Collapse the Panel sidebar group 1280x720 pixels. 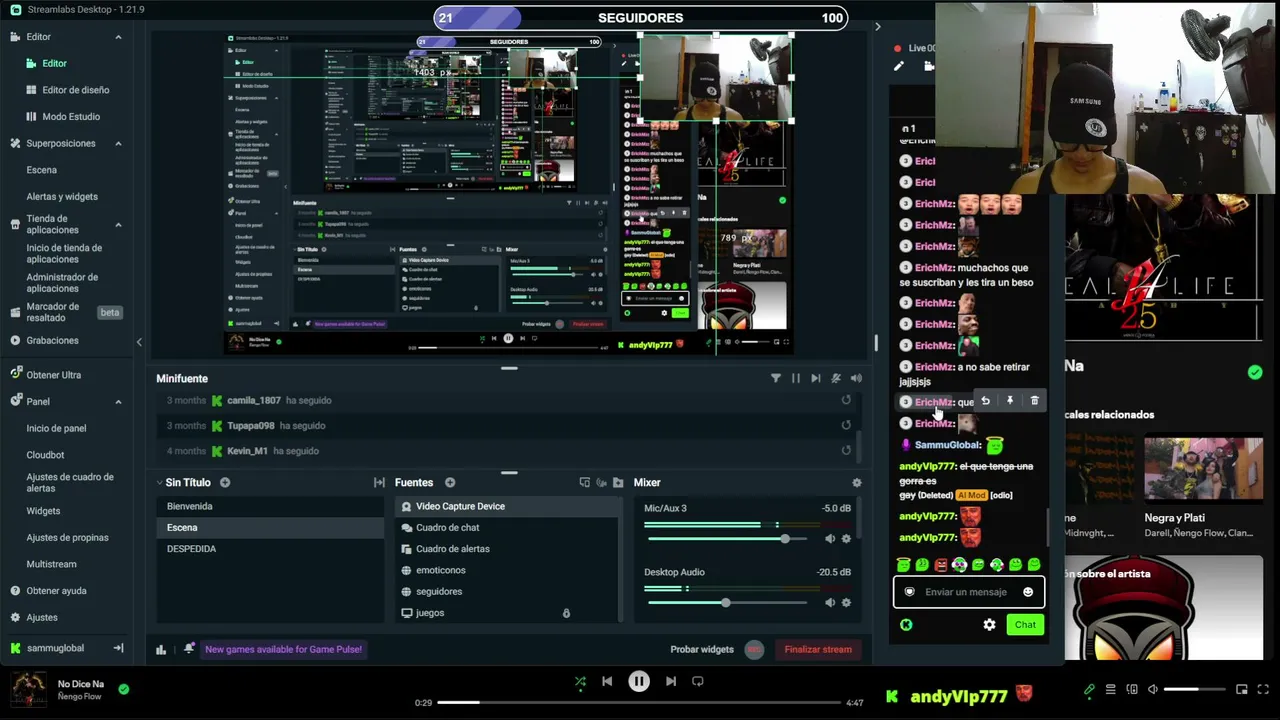(x=118, y=402)
